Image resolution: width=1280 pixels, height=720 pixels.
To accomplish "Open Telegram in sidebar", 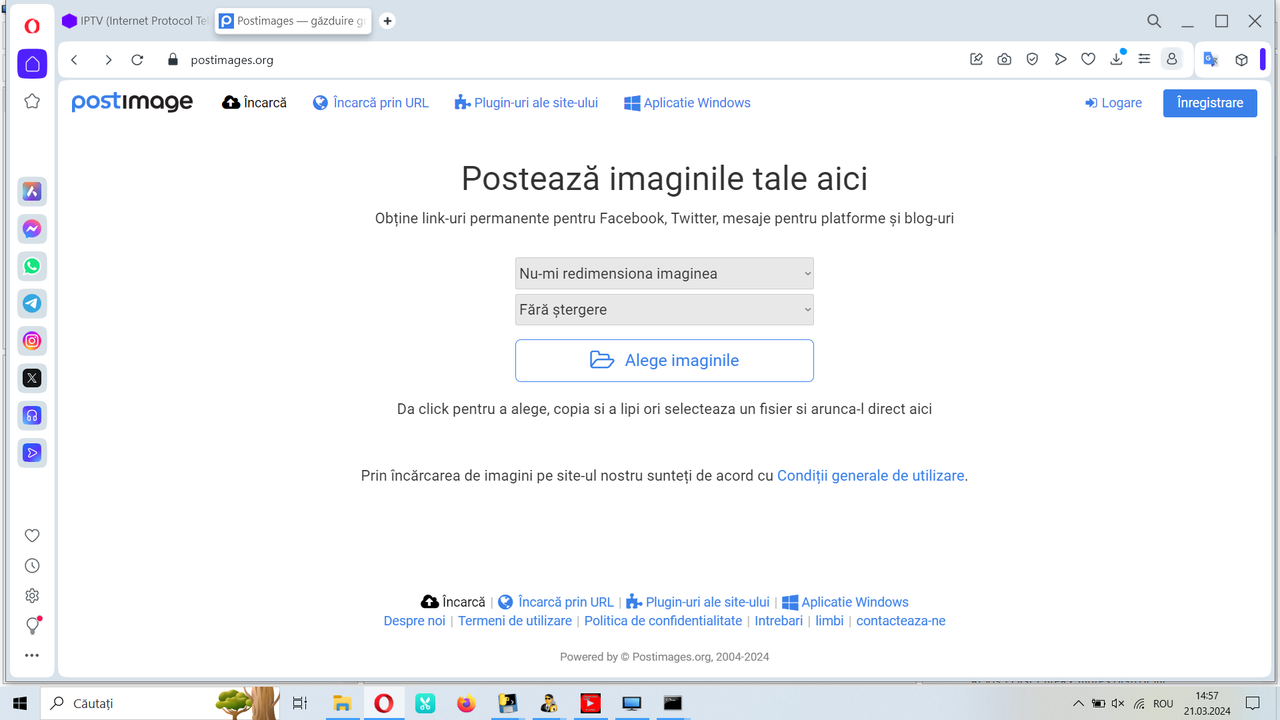I will (x=32, y=304).
